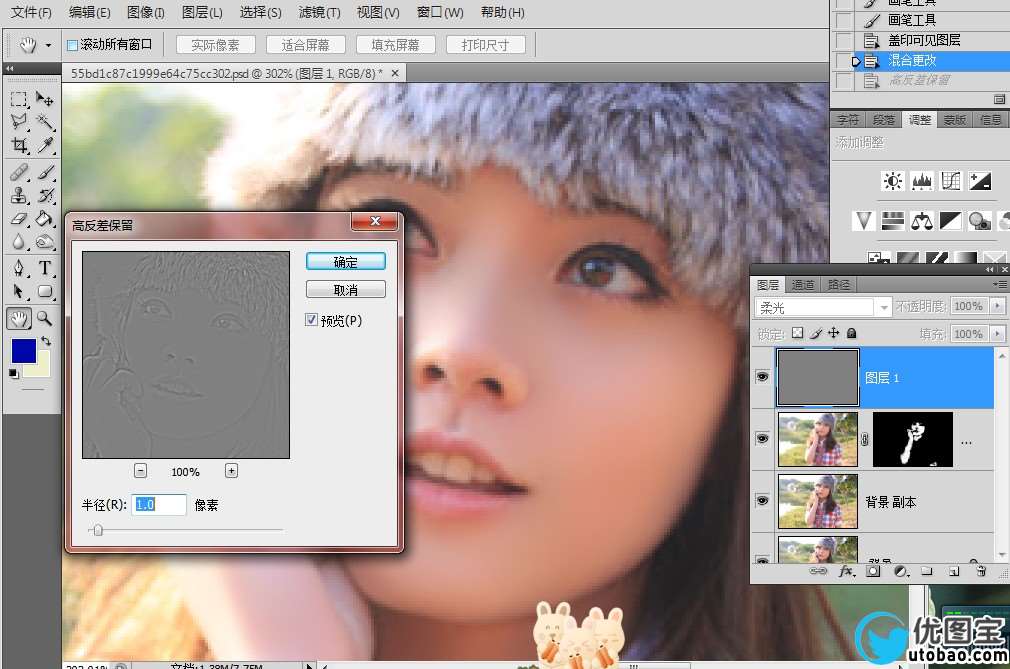Select the Eyedropper tool
Image resolution: width=1010 pixels, height=669 pixels.
tap(44, 146)
